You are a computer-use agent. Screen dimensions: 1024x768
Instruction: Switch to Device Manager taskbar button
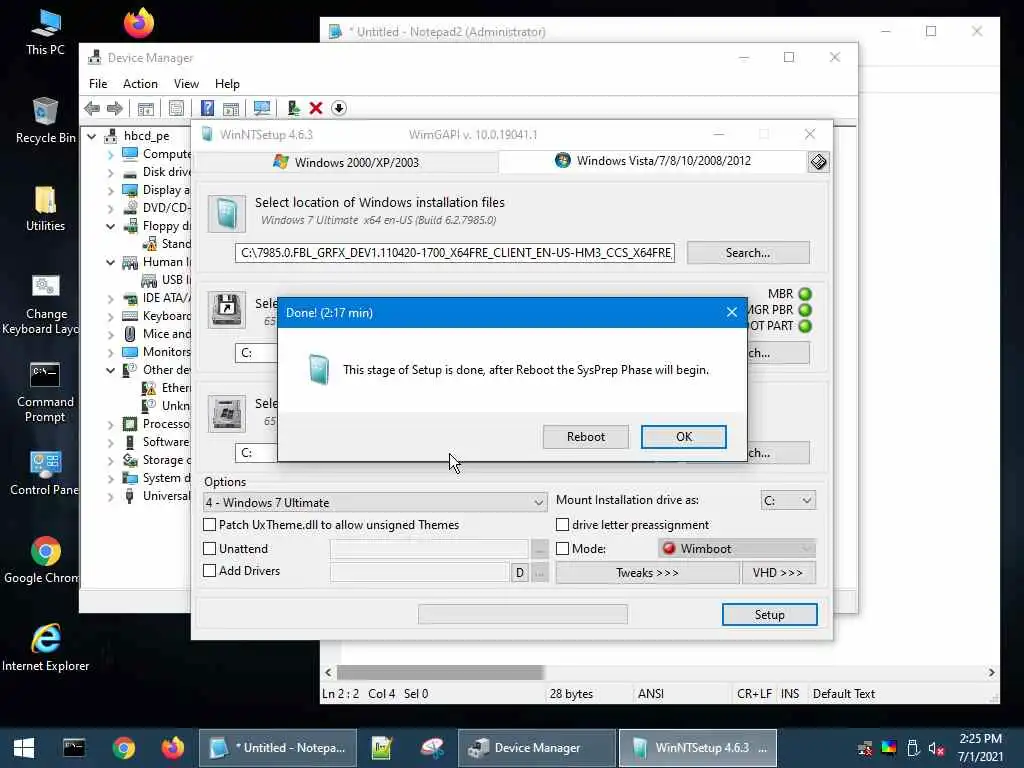pyautogui.click(x=536, y=748)
